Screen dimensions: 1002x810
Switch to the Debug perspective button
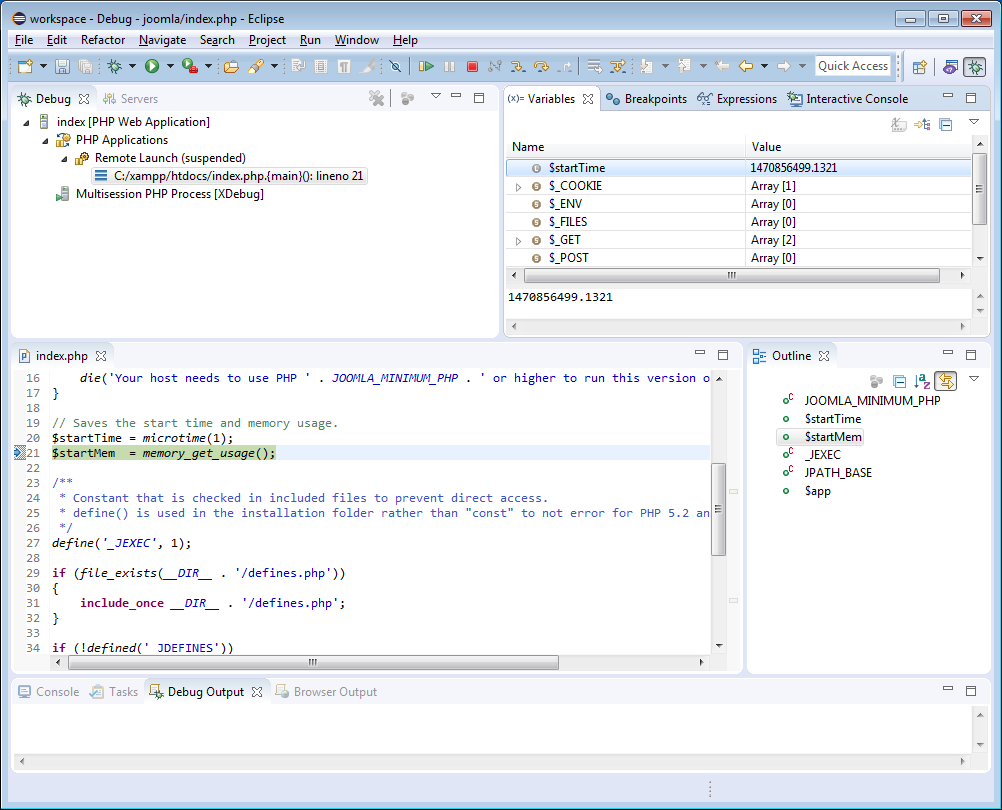pyautogui.click(x=974, y=66)
